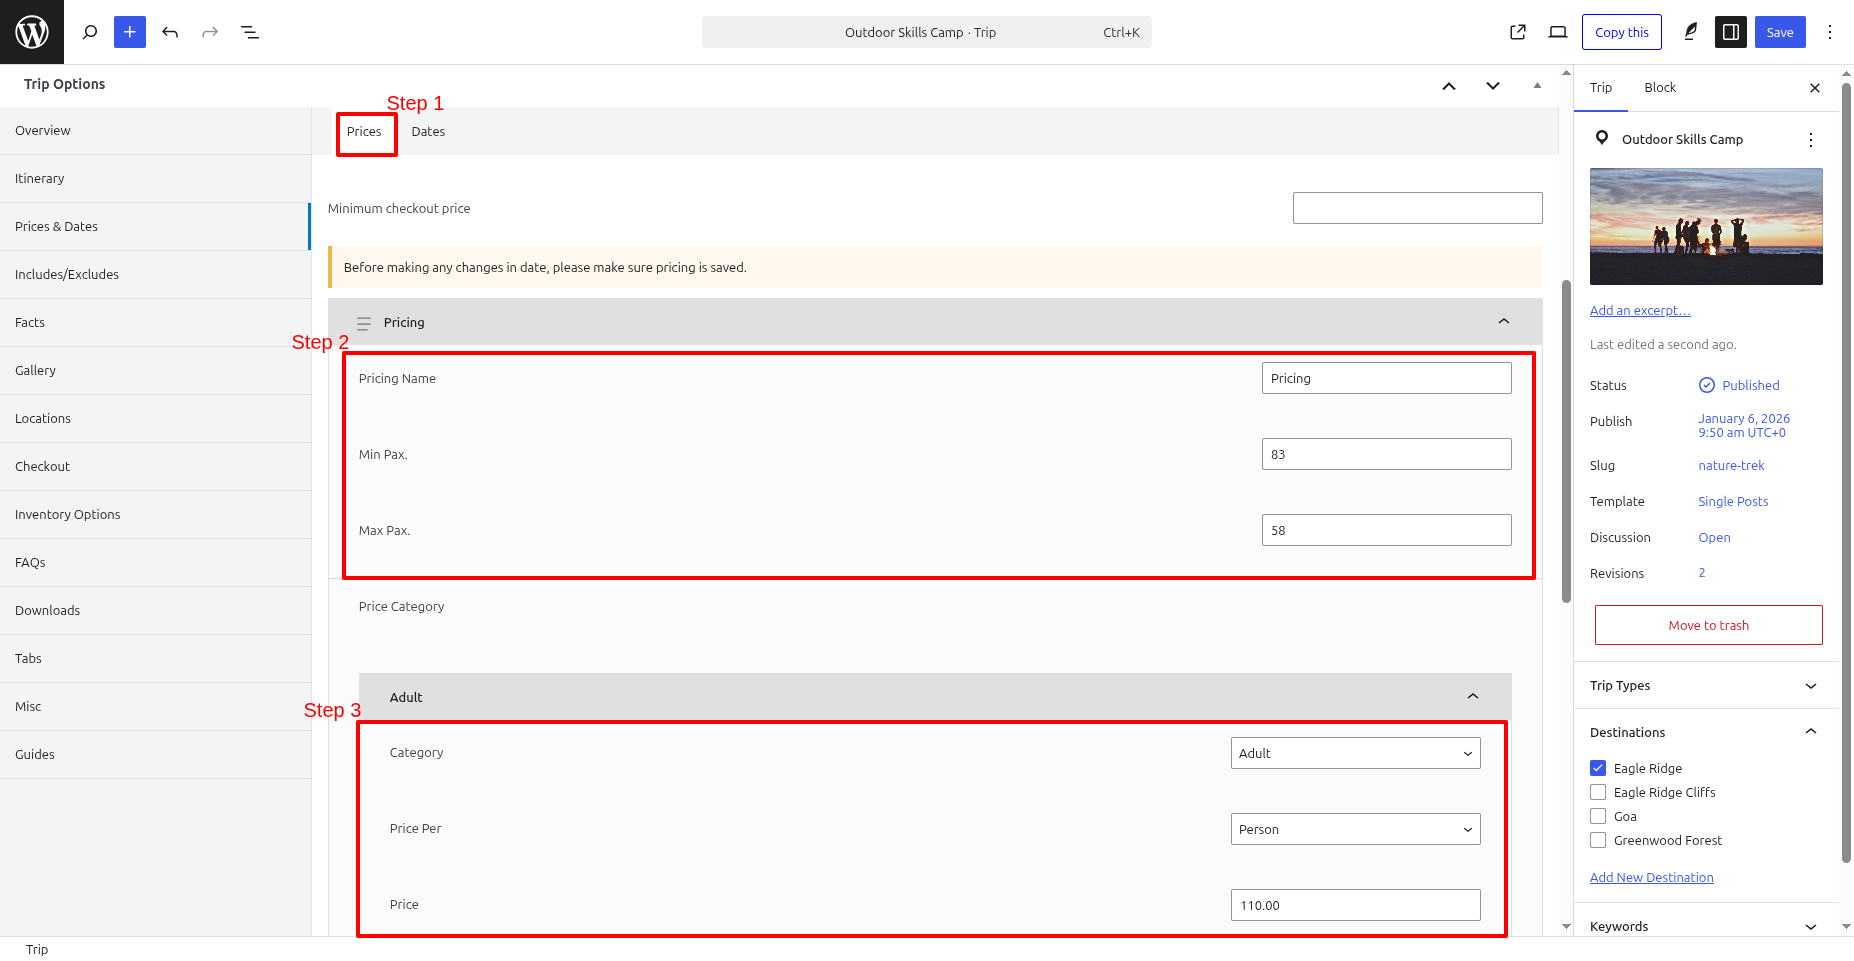
Task: Open the document overview list view
Action: click(250, 32)
